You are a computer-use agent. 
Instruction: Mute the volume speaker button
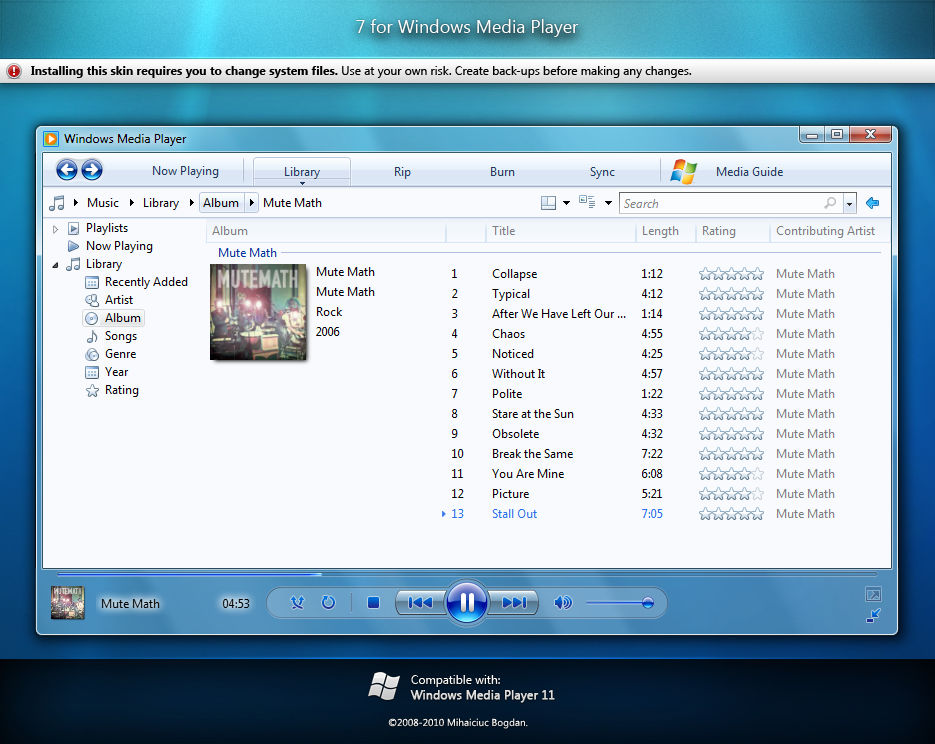(562, 603)
